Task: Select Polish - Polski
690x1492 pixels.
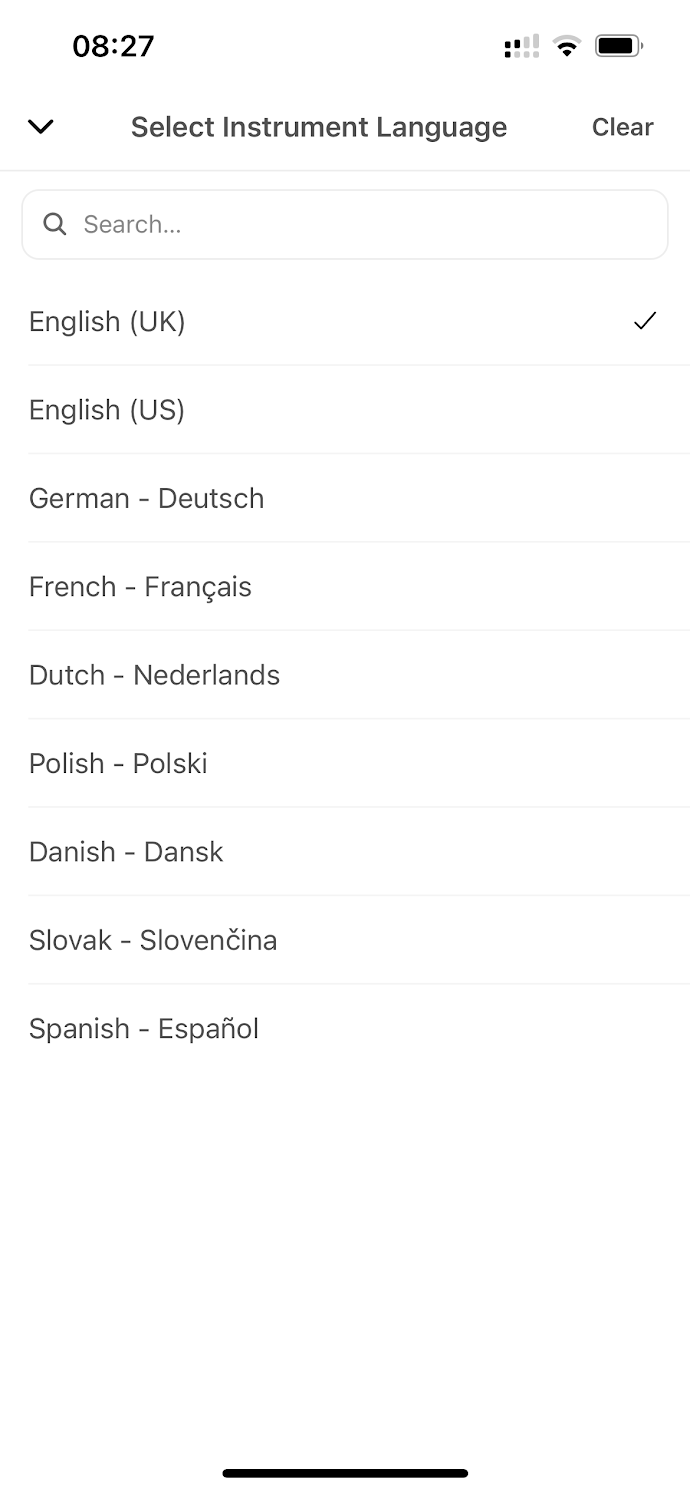Action: [119, 763]
